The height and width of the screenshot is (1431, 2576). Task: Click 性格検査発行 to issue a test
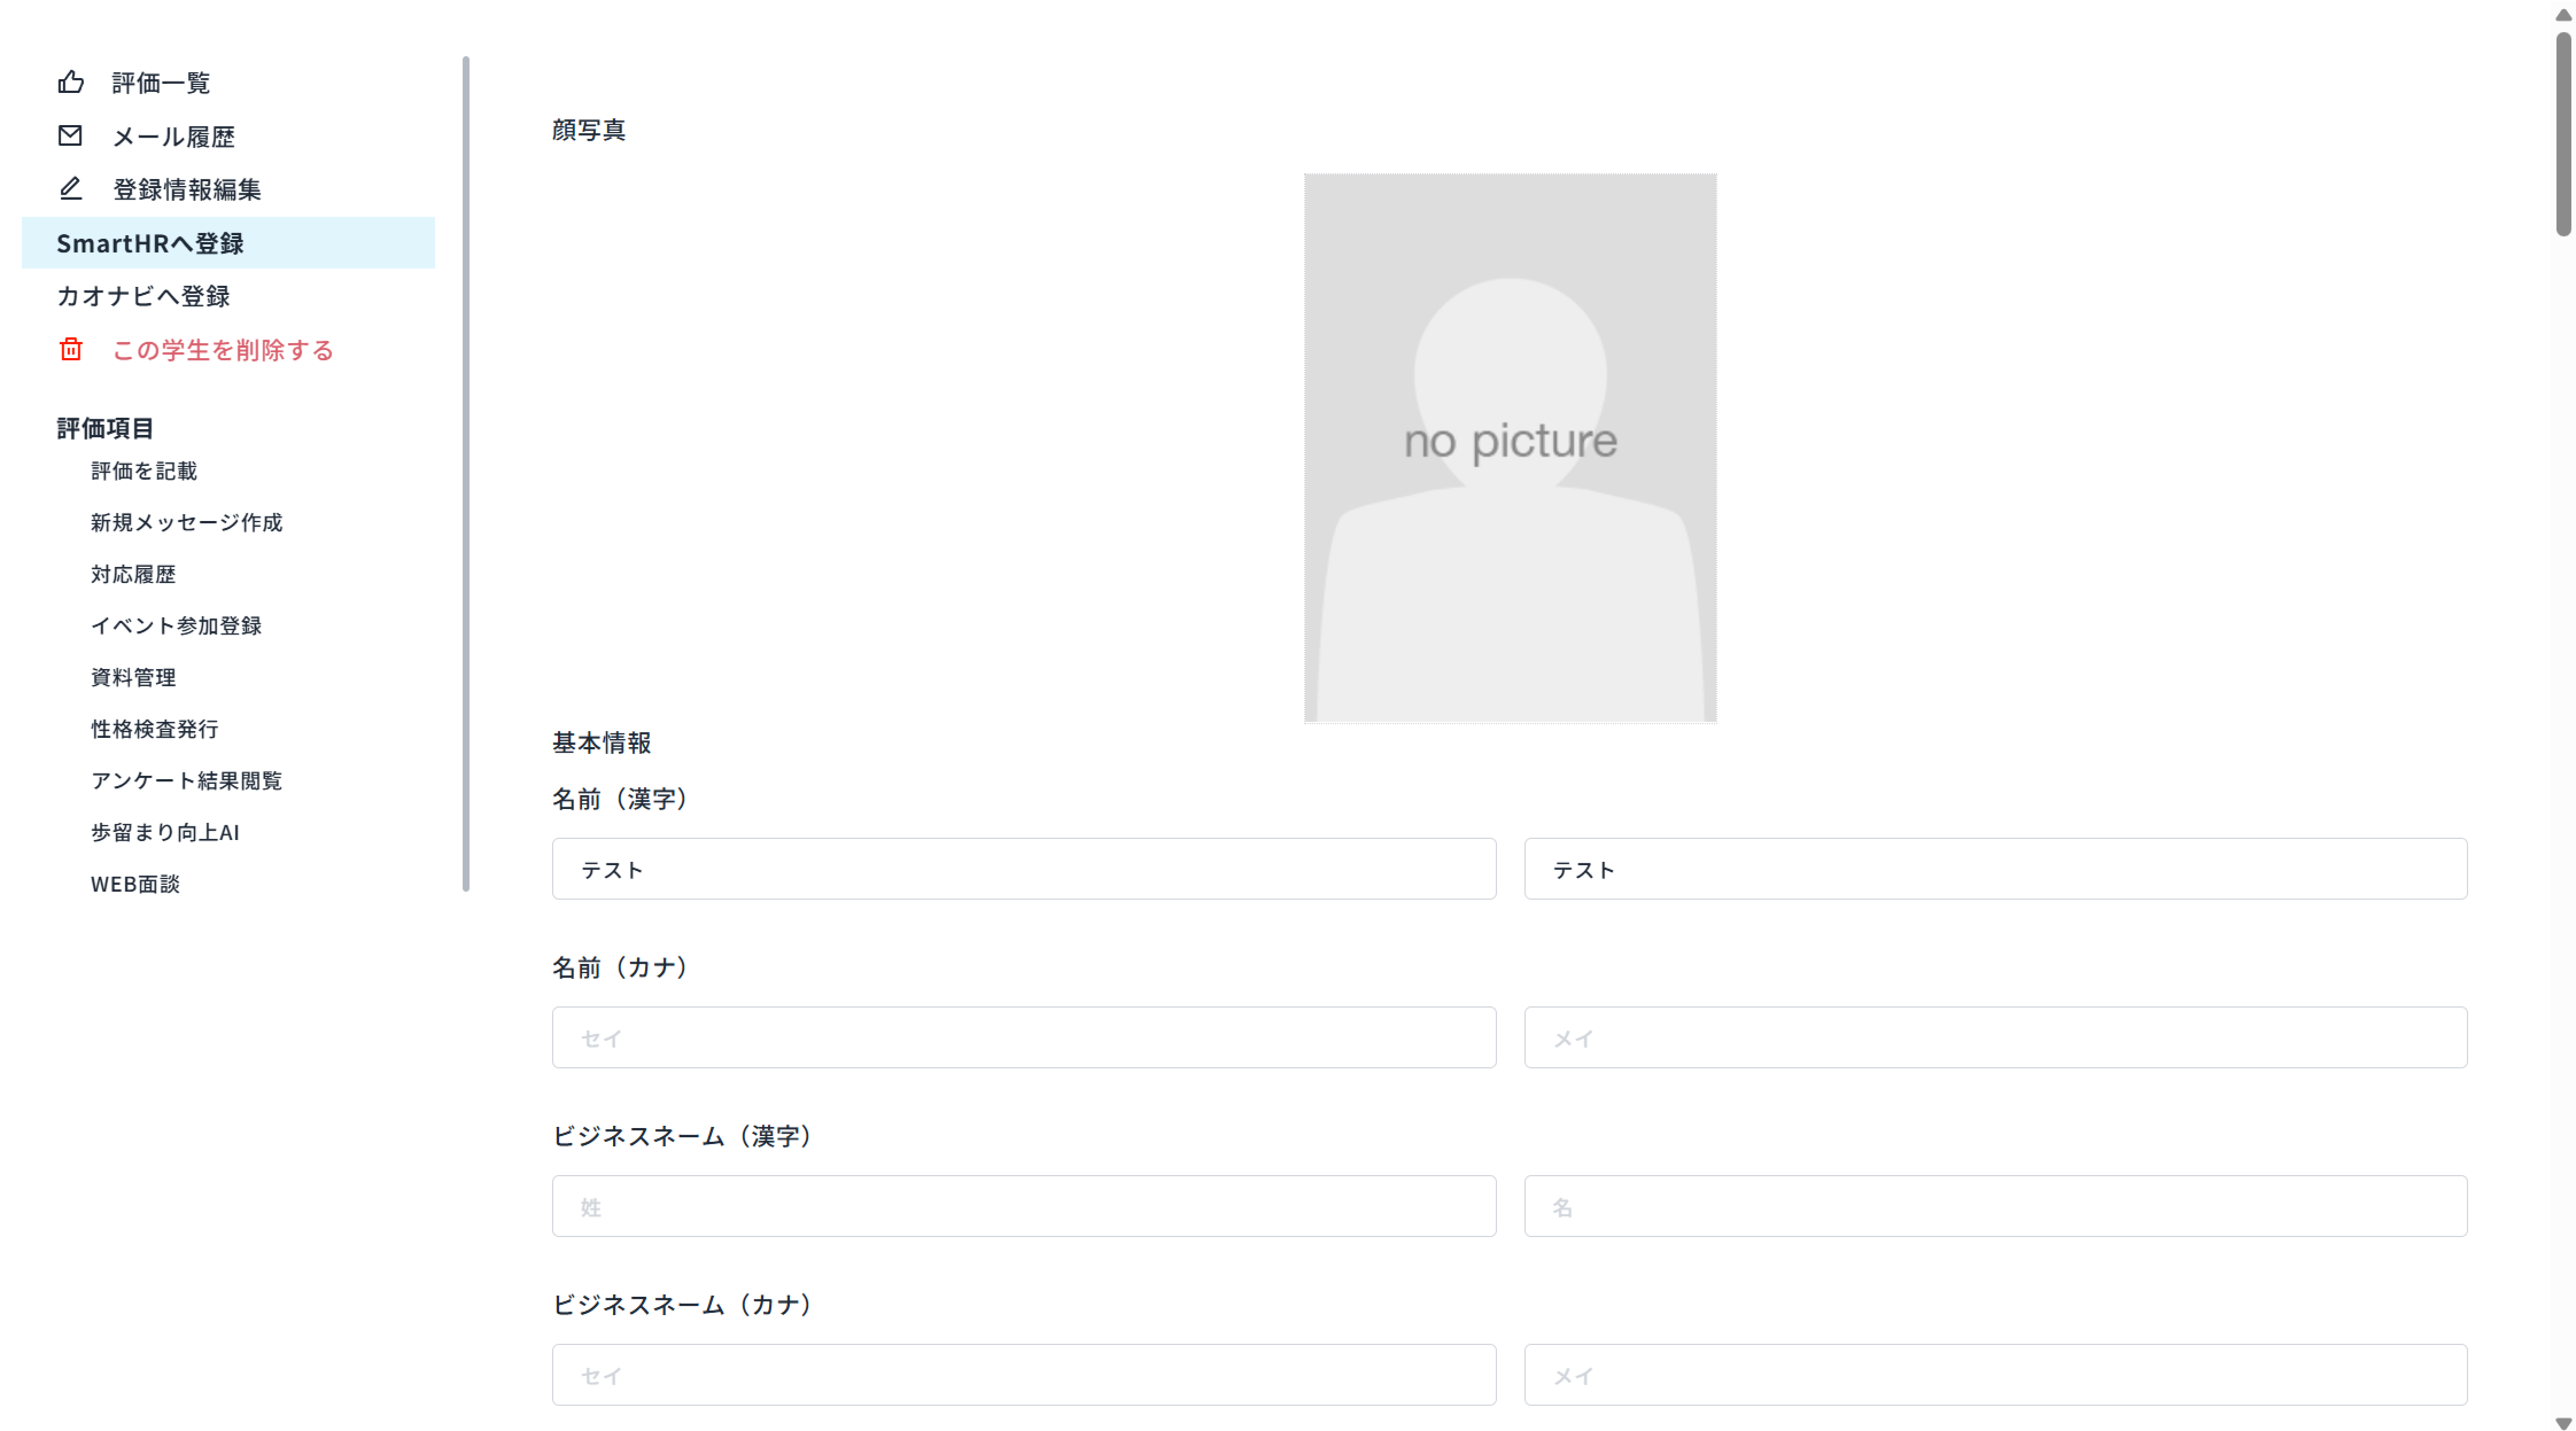coord(154,729)
